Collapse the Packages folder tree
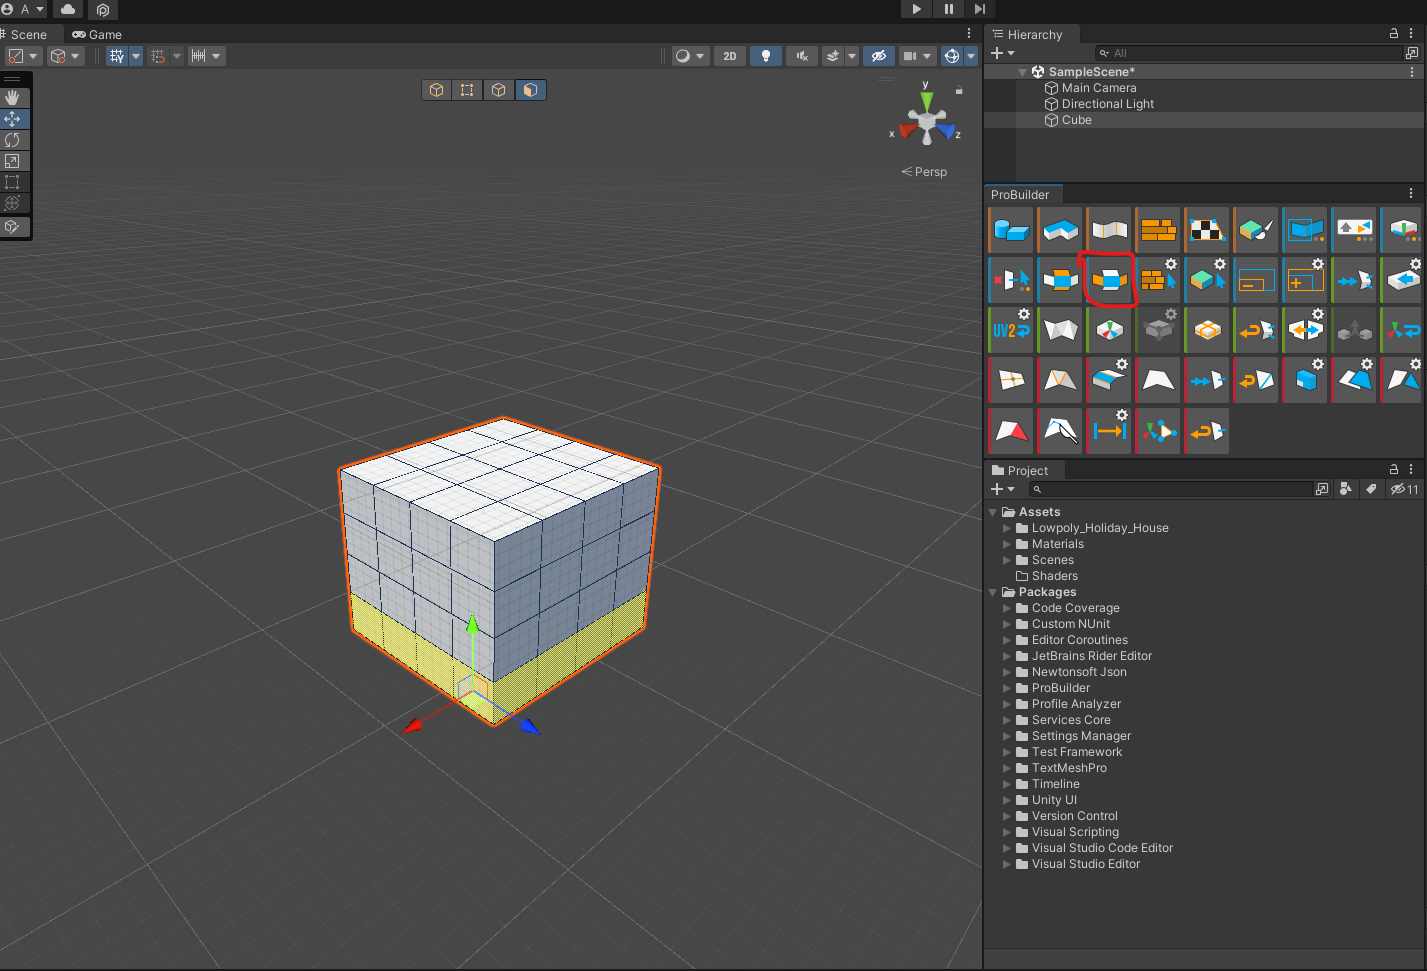This screenshot has width=1427, height=971. (x=993, y=592)
